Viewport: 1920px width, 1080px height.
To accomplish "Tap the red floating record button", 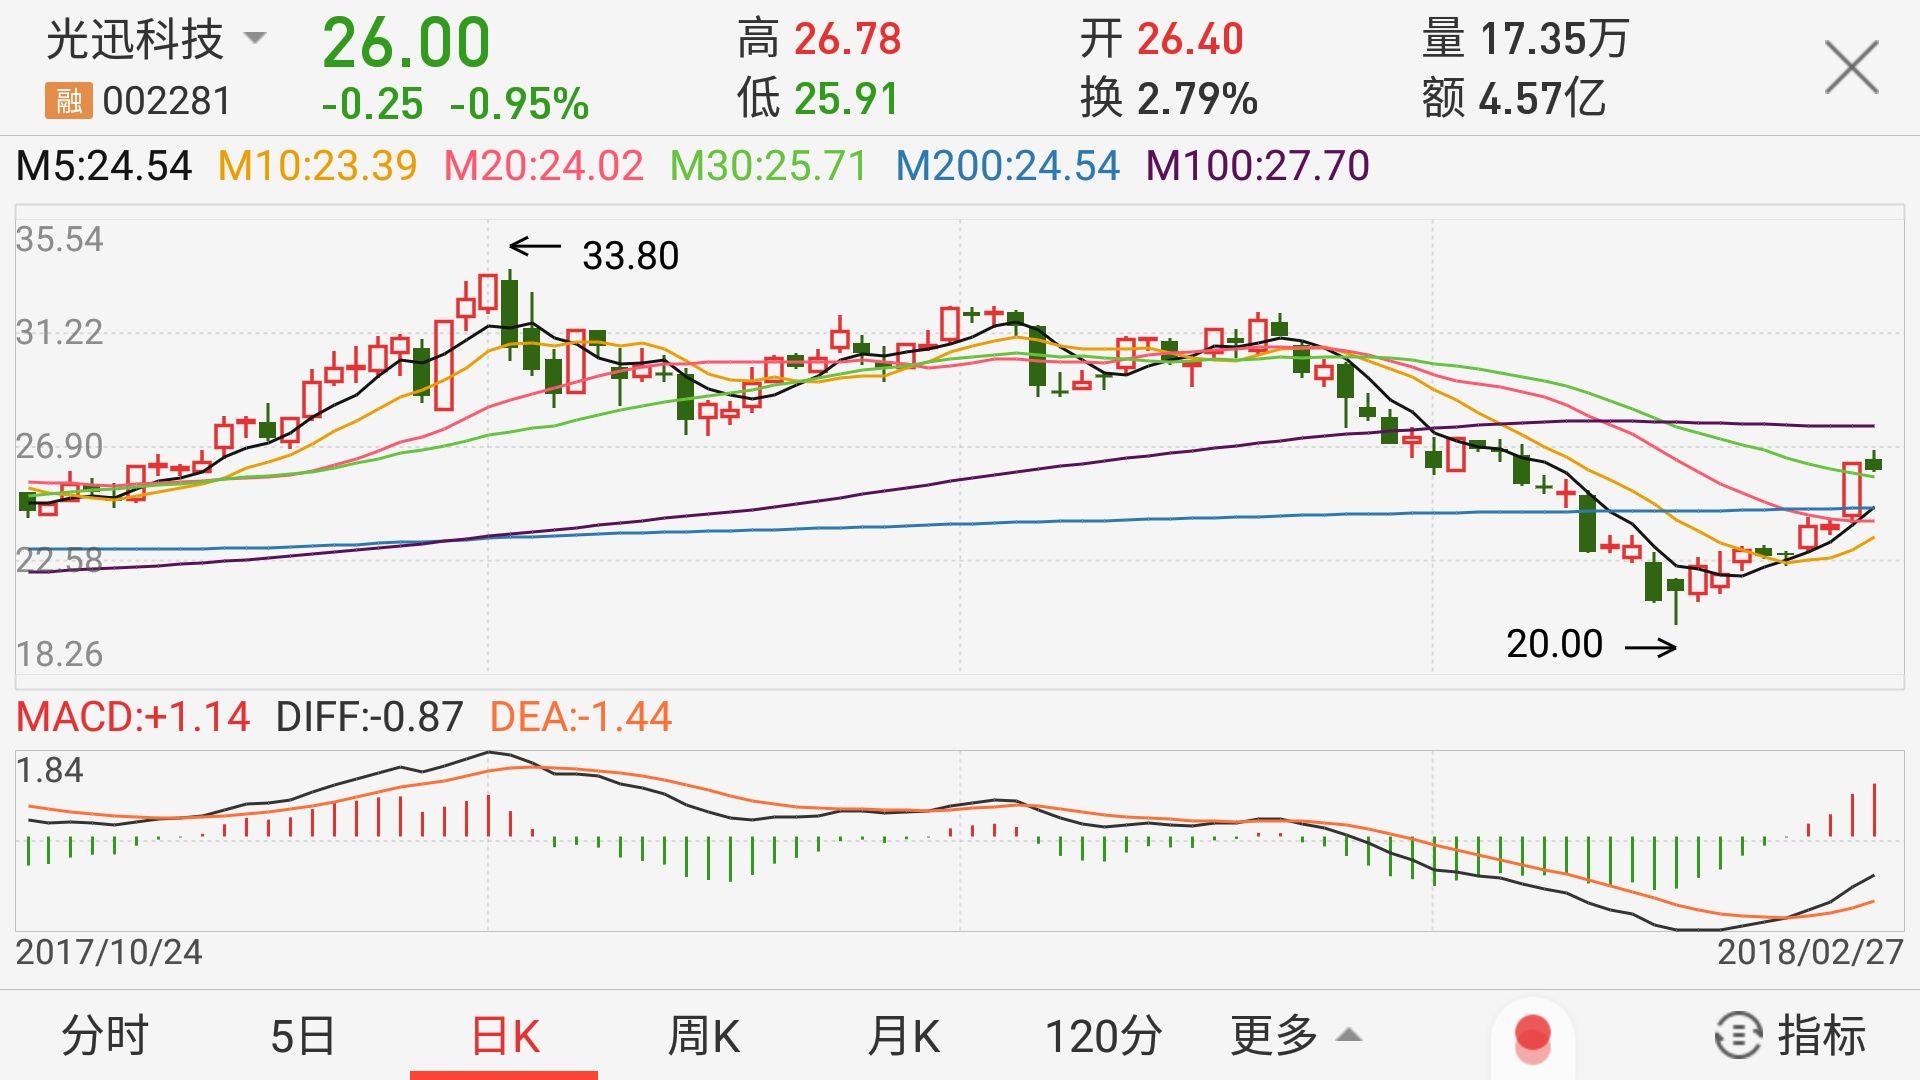I will coord(1532,1037).
